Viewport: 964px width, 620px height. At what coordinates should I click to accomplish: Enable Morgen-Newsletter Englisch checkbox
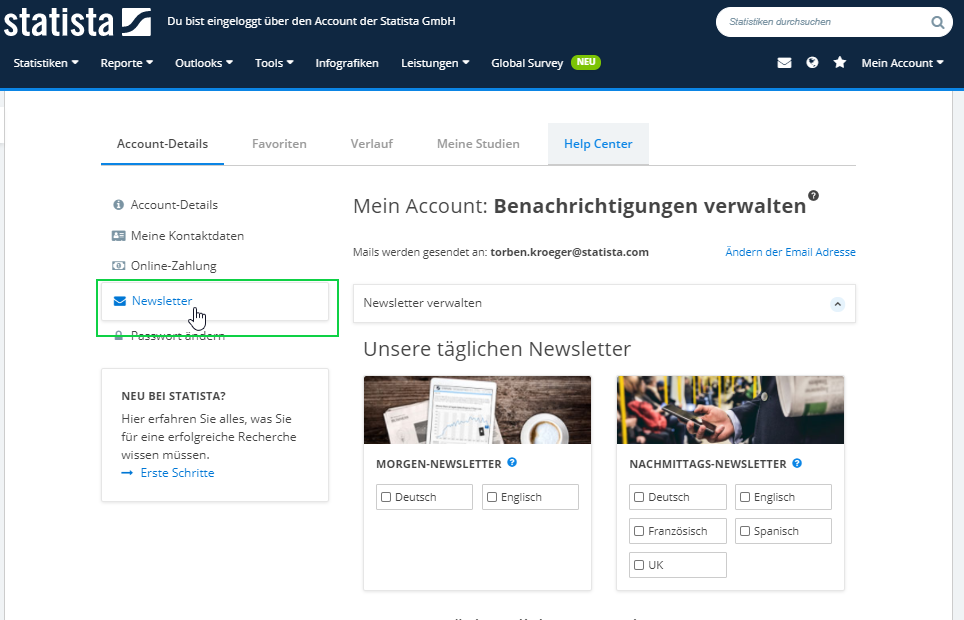click(492, 497)
